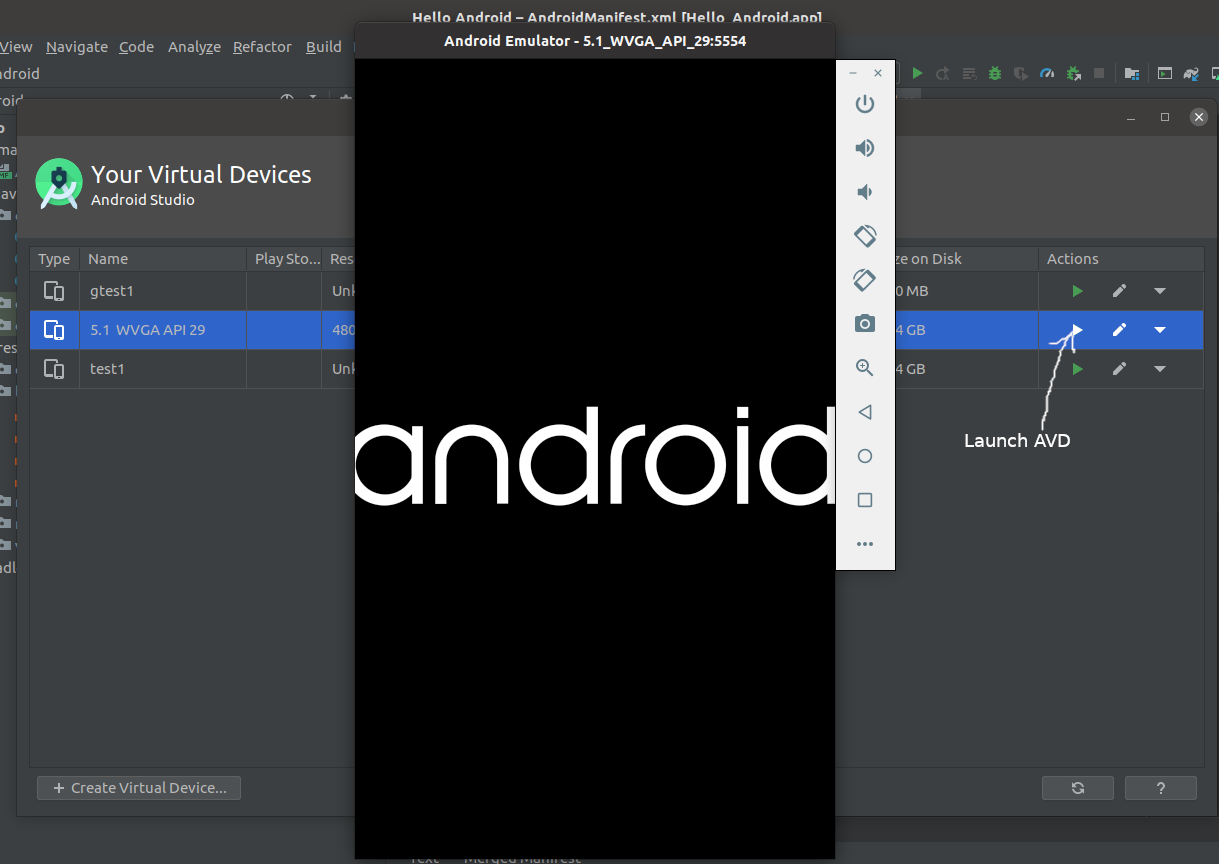Click Apply Changes and Restart Activity icon
The width and height of the screenshot is (1219, 864).
click(x=943, y=73)
